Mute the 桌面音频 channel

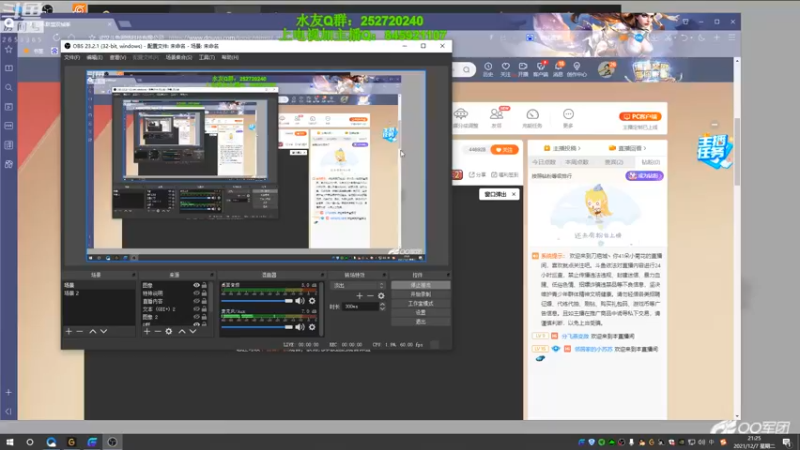(300, 301)
